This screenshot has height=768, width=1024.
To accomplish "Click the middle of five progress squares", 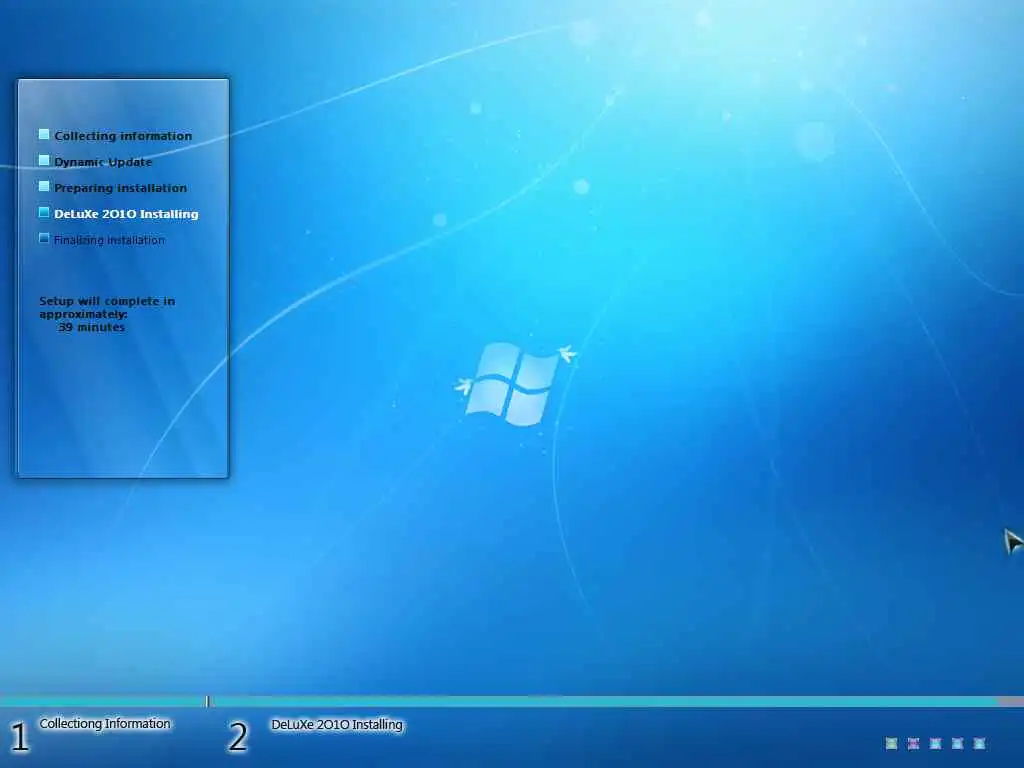I will [935, 743].
